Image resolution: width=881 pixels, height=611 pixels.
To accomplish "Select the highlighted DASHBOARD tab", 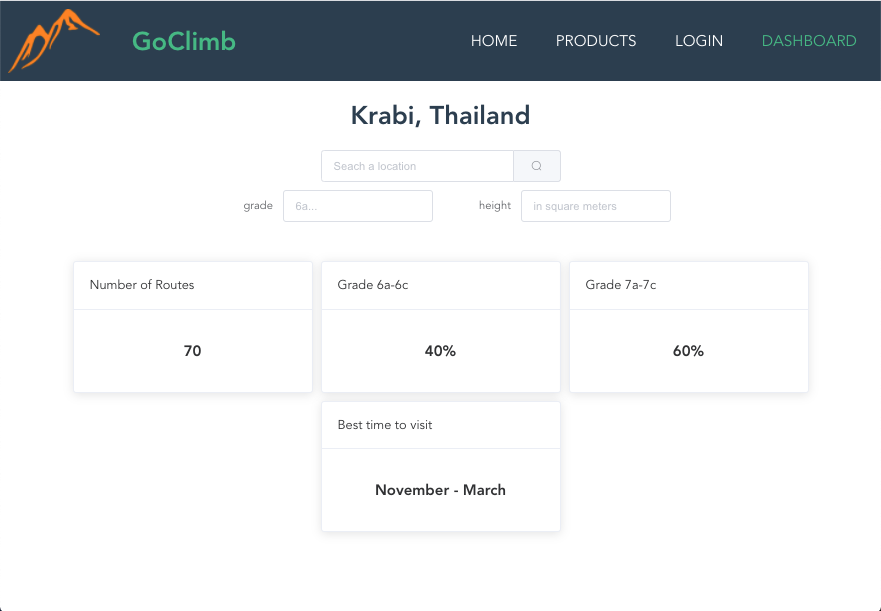I will click(808, 41).
